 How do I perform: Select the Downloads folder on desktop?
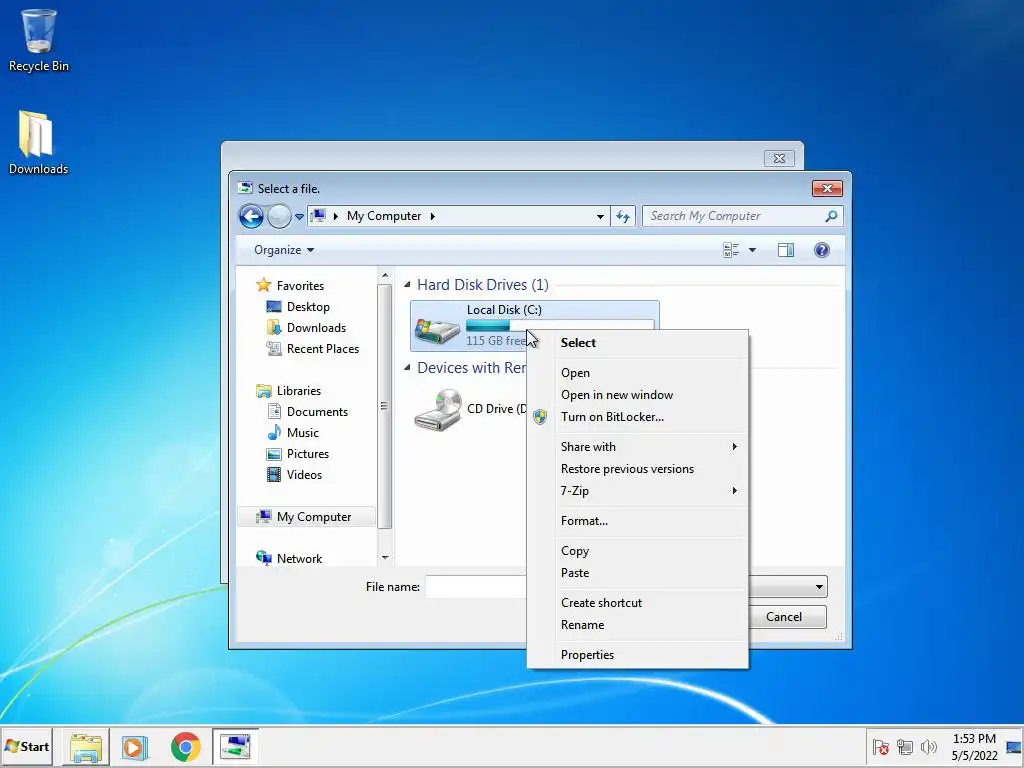[38, 143]
